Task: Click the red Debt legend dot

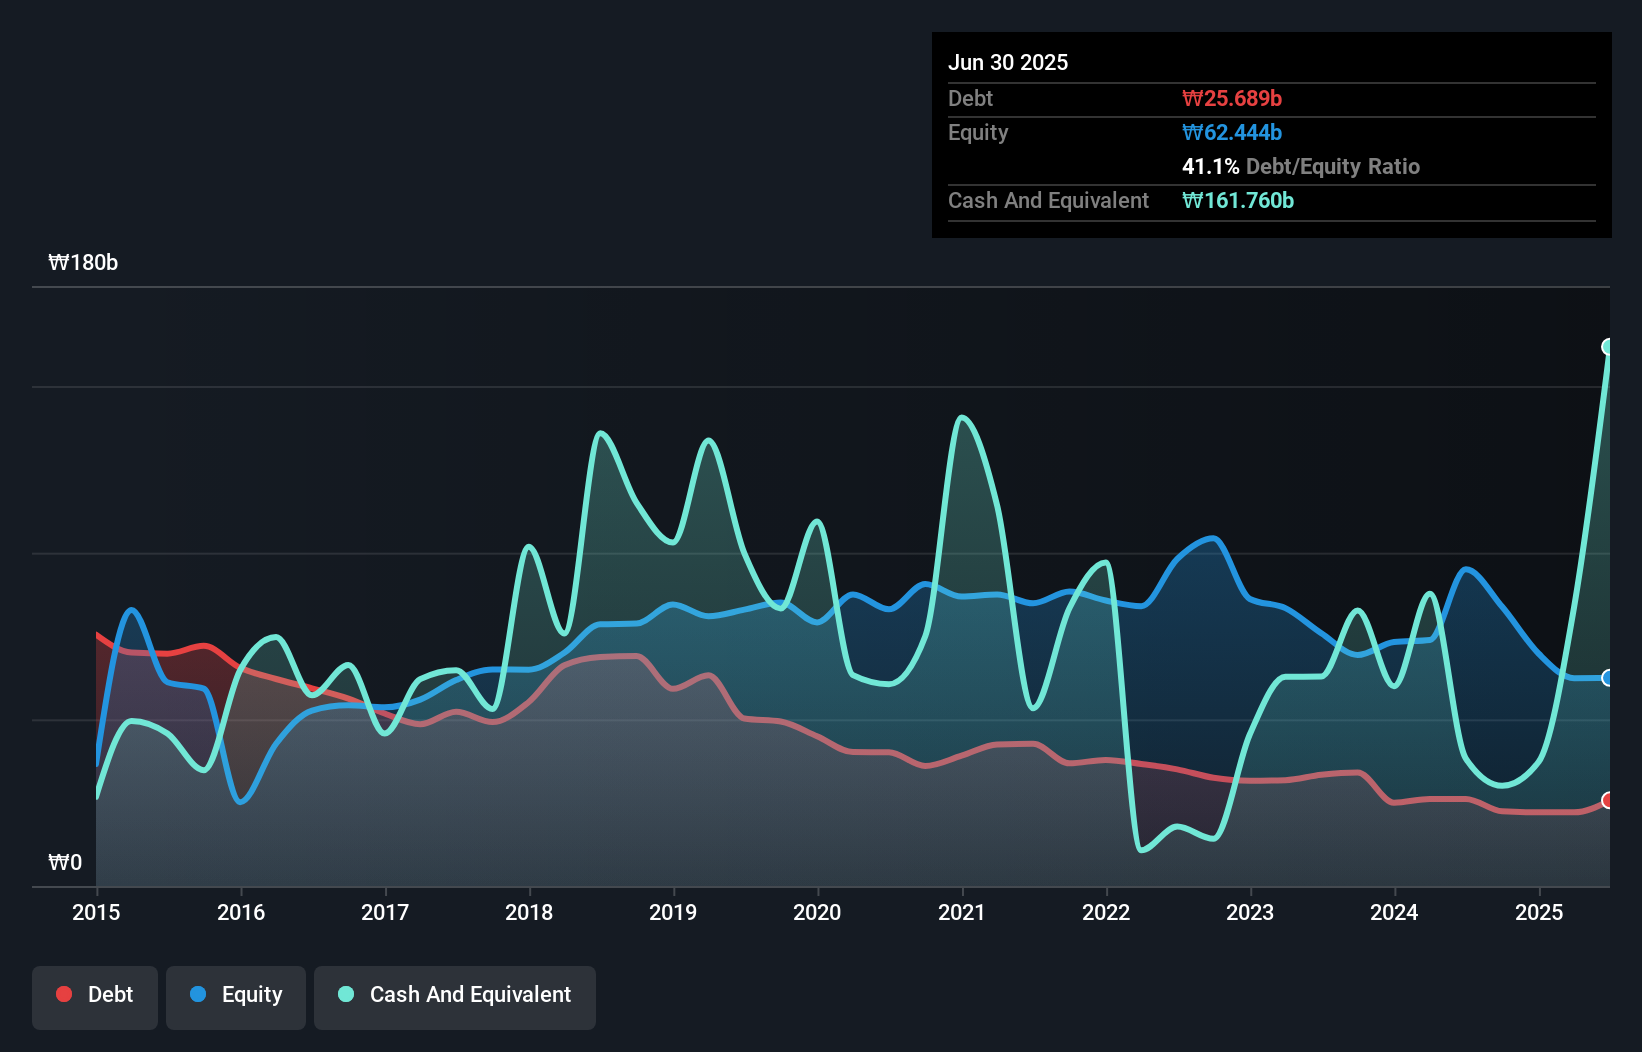Action: (63, 994)
